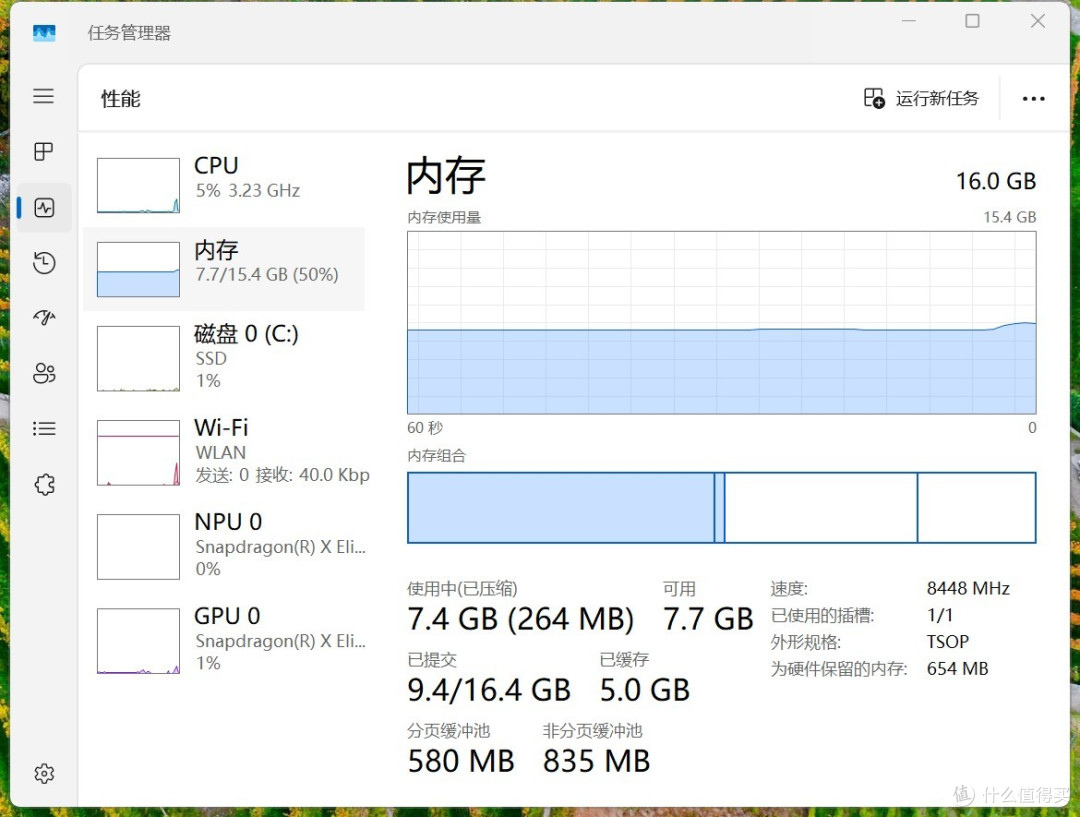
Task: Click the TSOP form factor value
Action: (948, 641)
